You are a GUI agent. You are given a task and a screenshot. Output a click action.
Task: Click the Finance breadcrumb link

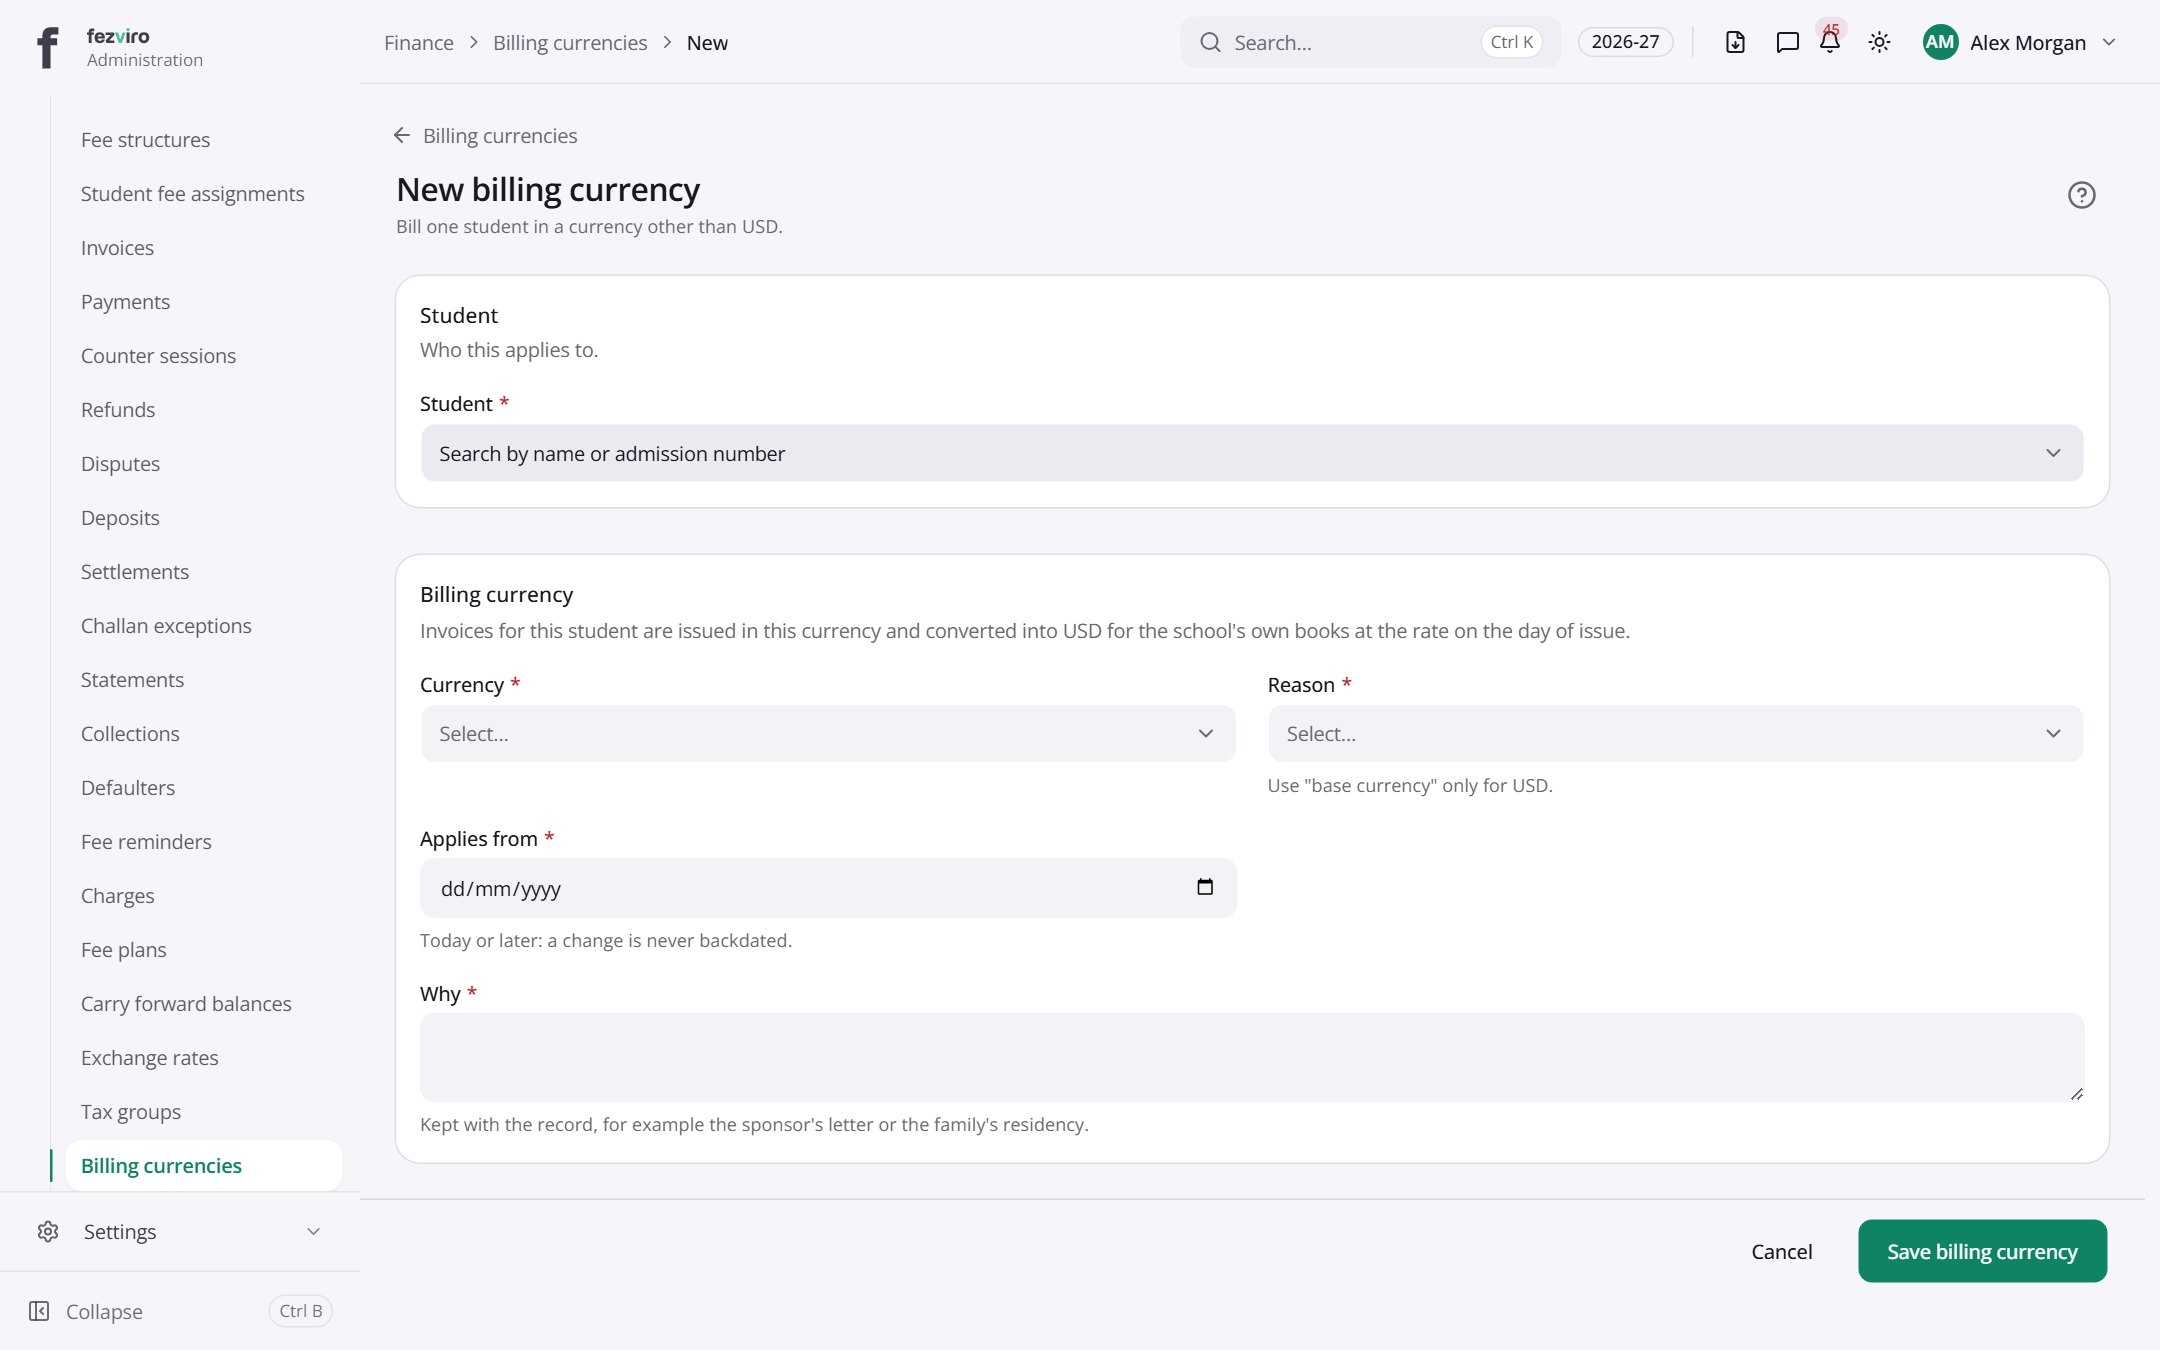click(418, 42)
